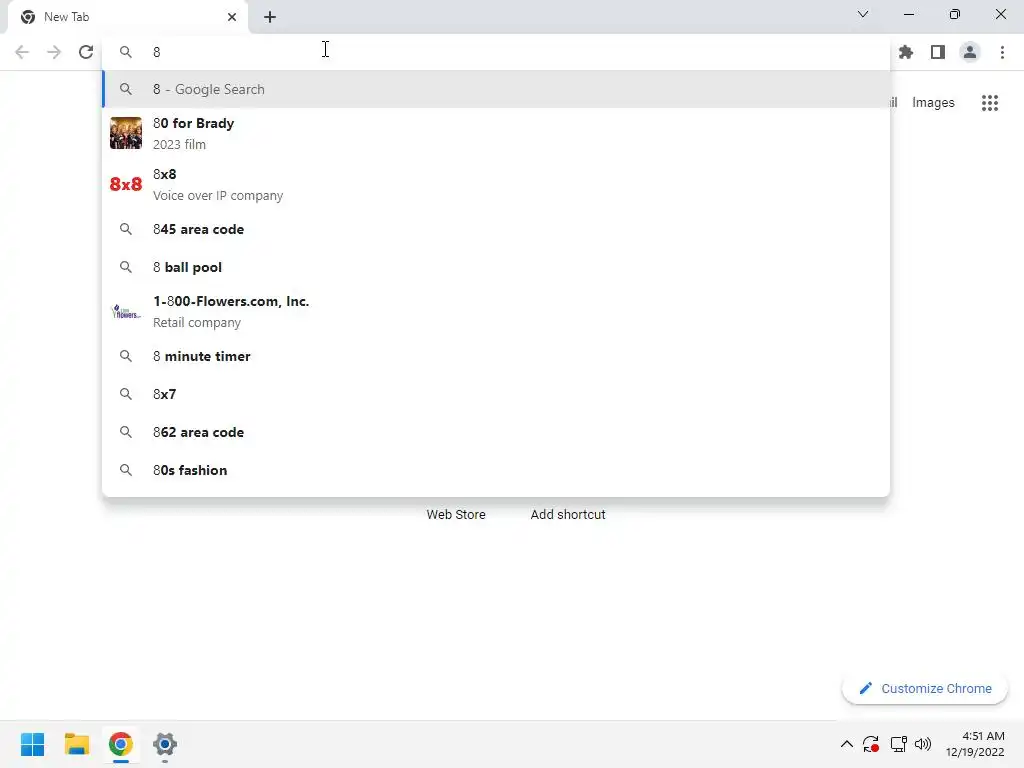Pick '8 minute timer' suggestion
This screenshot has width=1024, height=768.
pos(496,356)
